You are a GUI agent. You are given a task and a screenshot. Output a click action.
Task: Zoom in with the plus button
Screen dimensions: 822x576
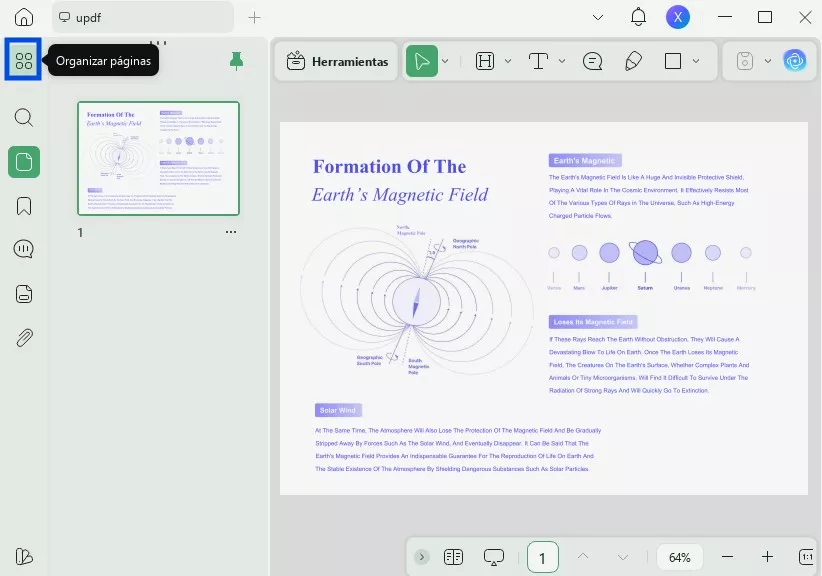767,557
